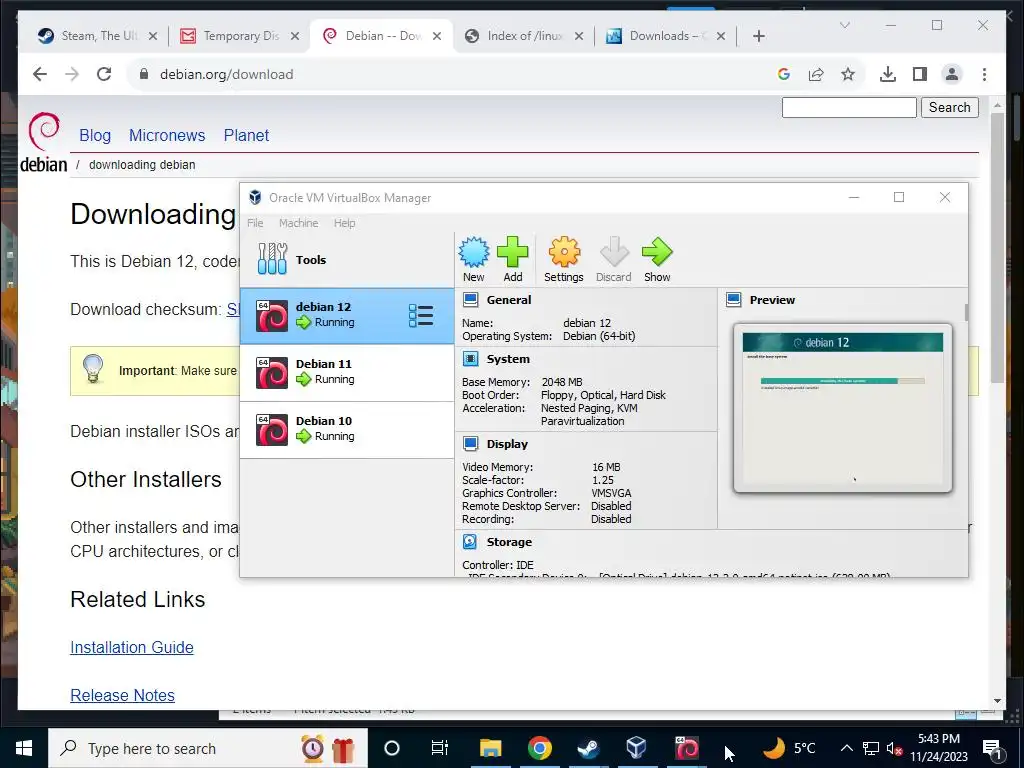Click the Add machine green plus icon
This screenshot has height=768, width=1024.
(x=513, y=259)
